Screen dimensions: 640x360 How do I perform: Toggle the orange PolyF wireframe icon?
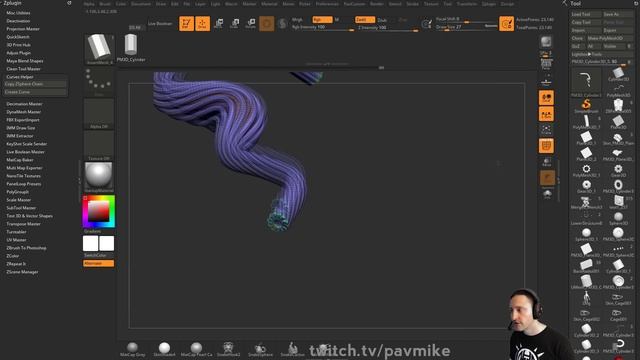tap(547, 146)
